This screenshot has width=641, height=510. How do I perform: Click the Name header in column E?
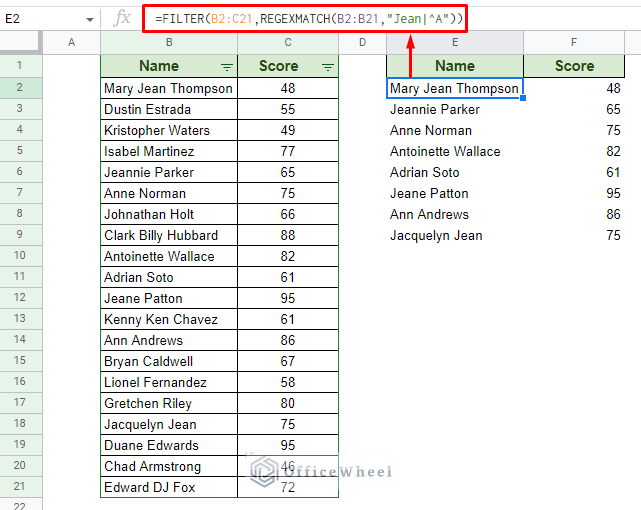click(455, 66)
